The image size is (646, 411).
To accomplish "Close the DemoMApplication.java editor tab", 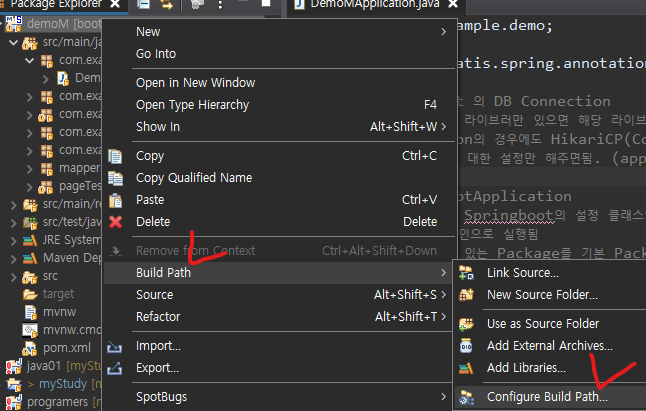I will point(453,4).
